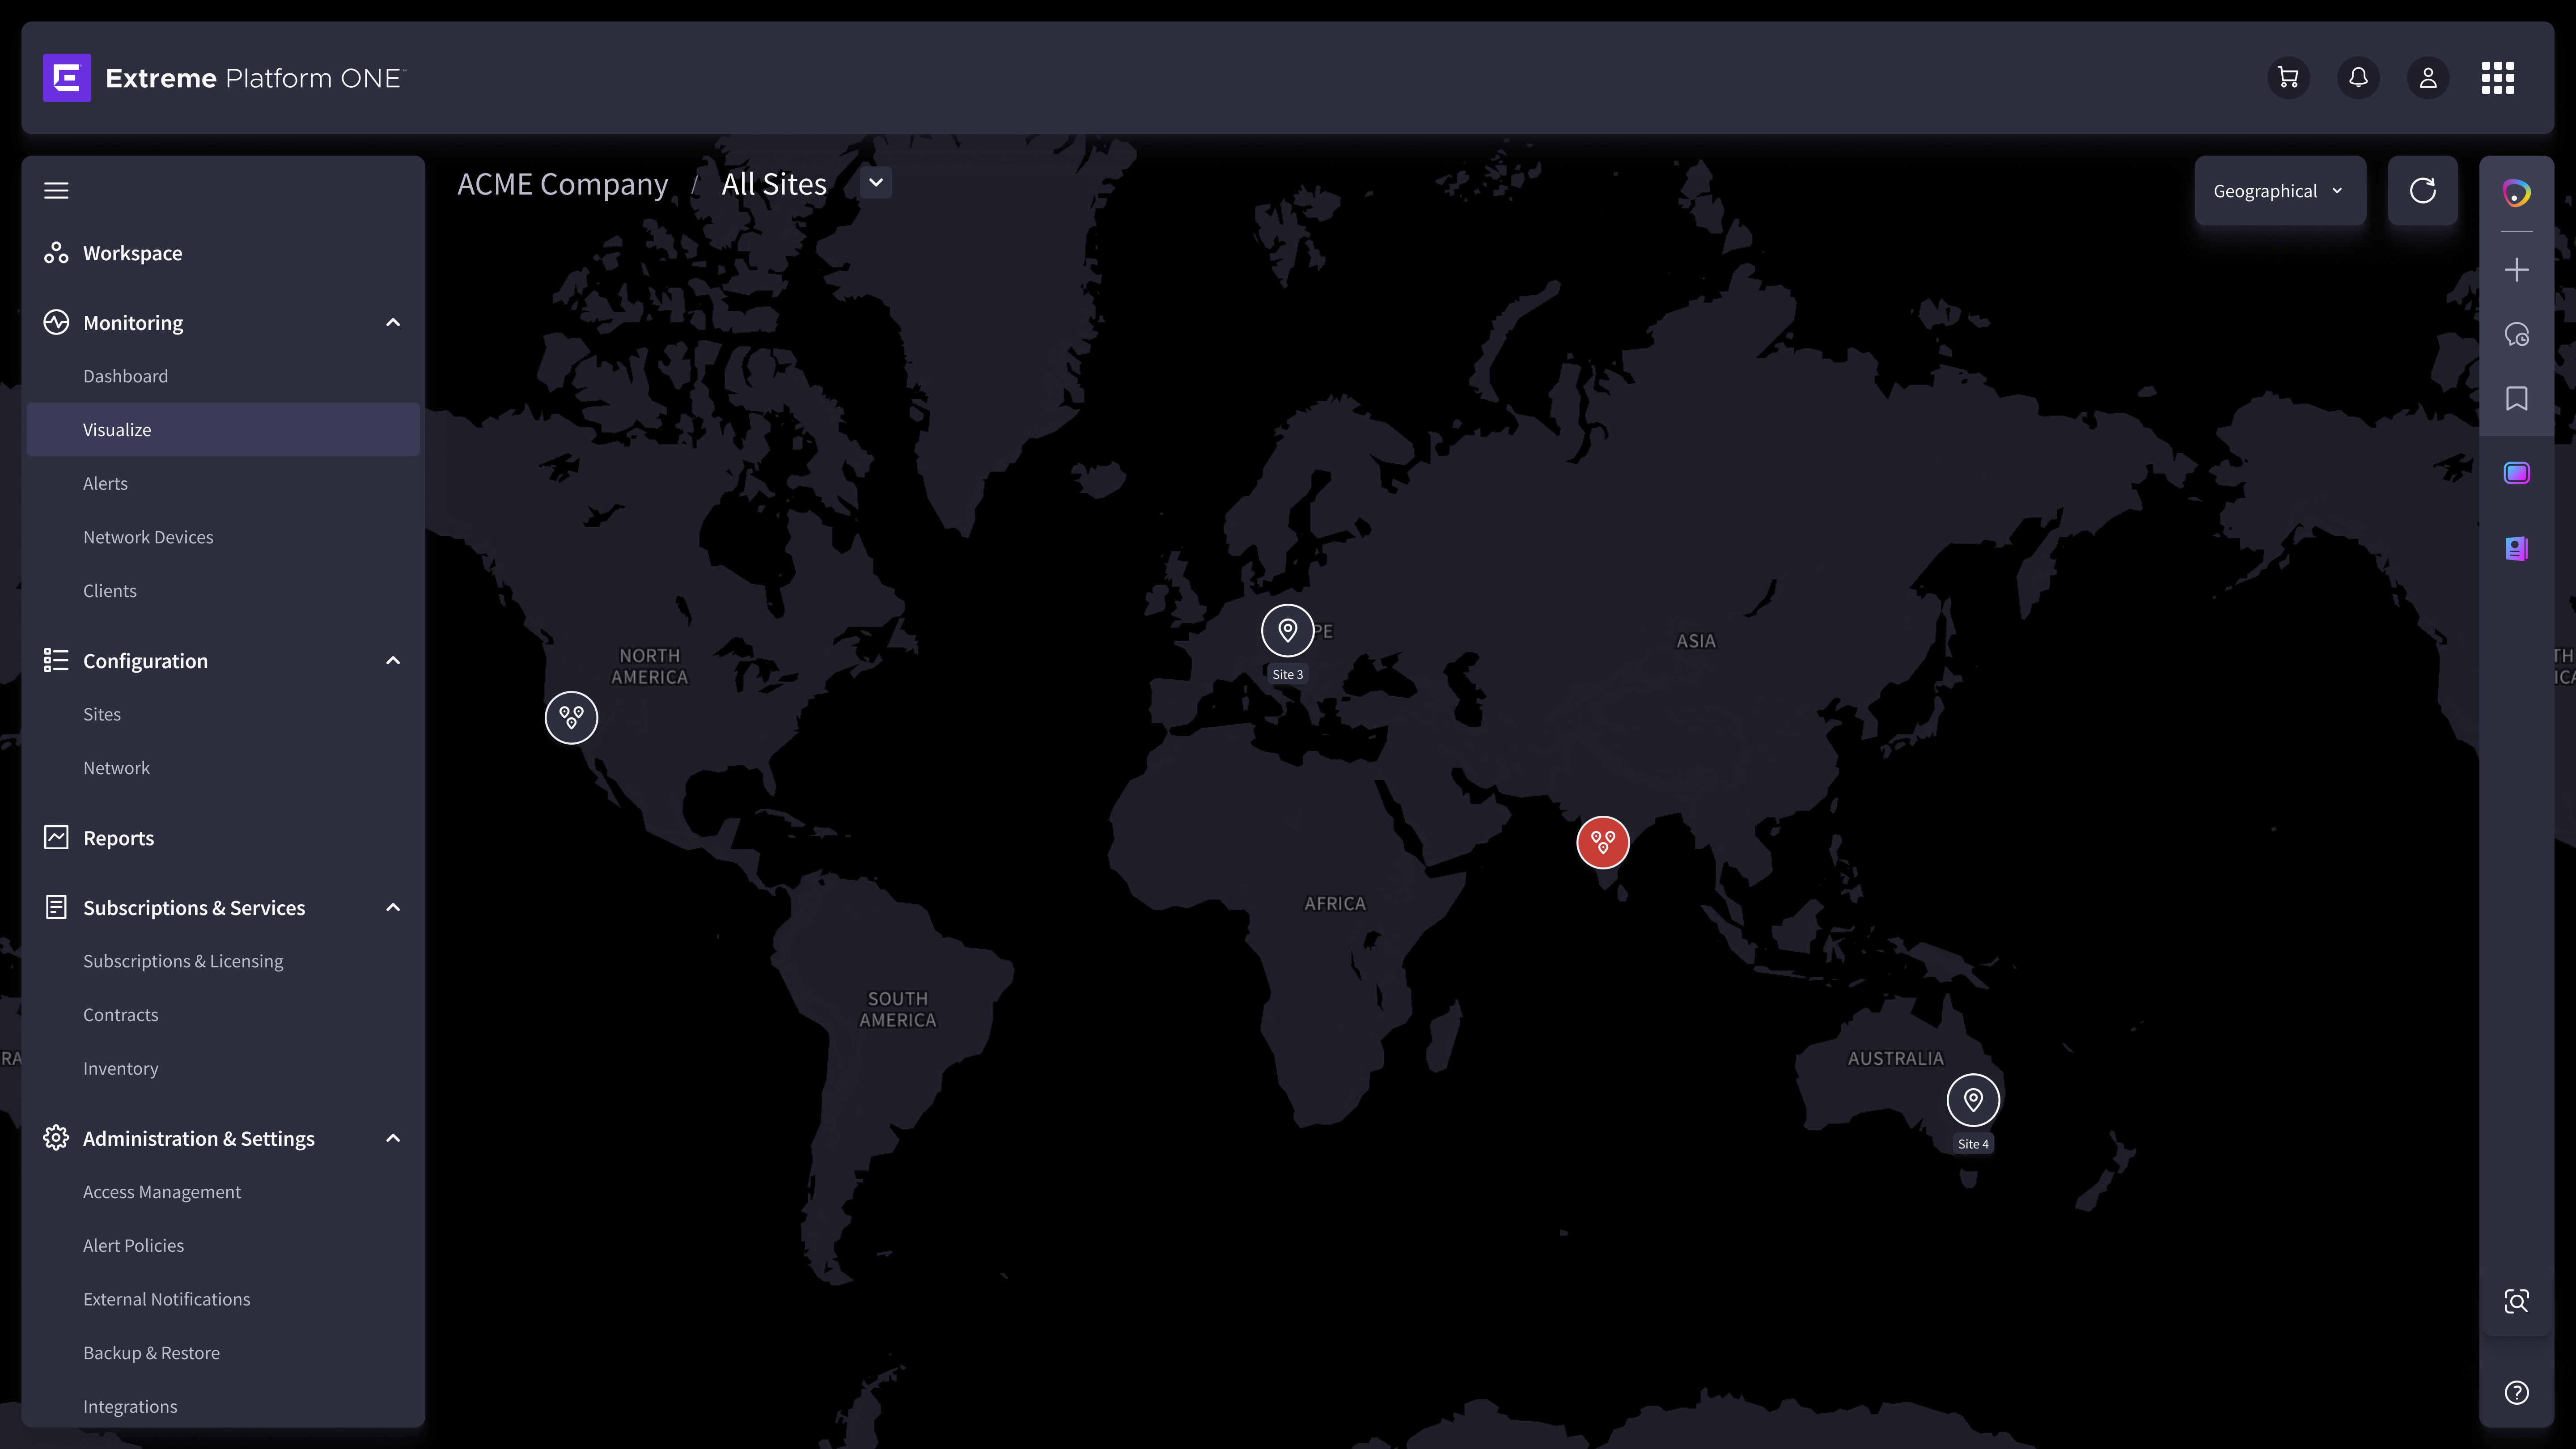Click the Workspace nodes icon
The width and height of the screenshot is (2576, 1449).
click(56, 253)
